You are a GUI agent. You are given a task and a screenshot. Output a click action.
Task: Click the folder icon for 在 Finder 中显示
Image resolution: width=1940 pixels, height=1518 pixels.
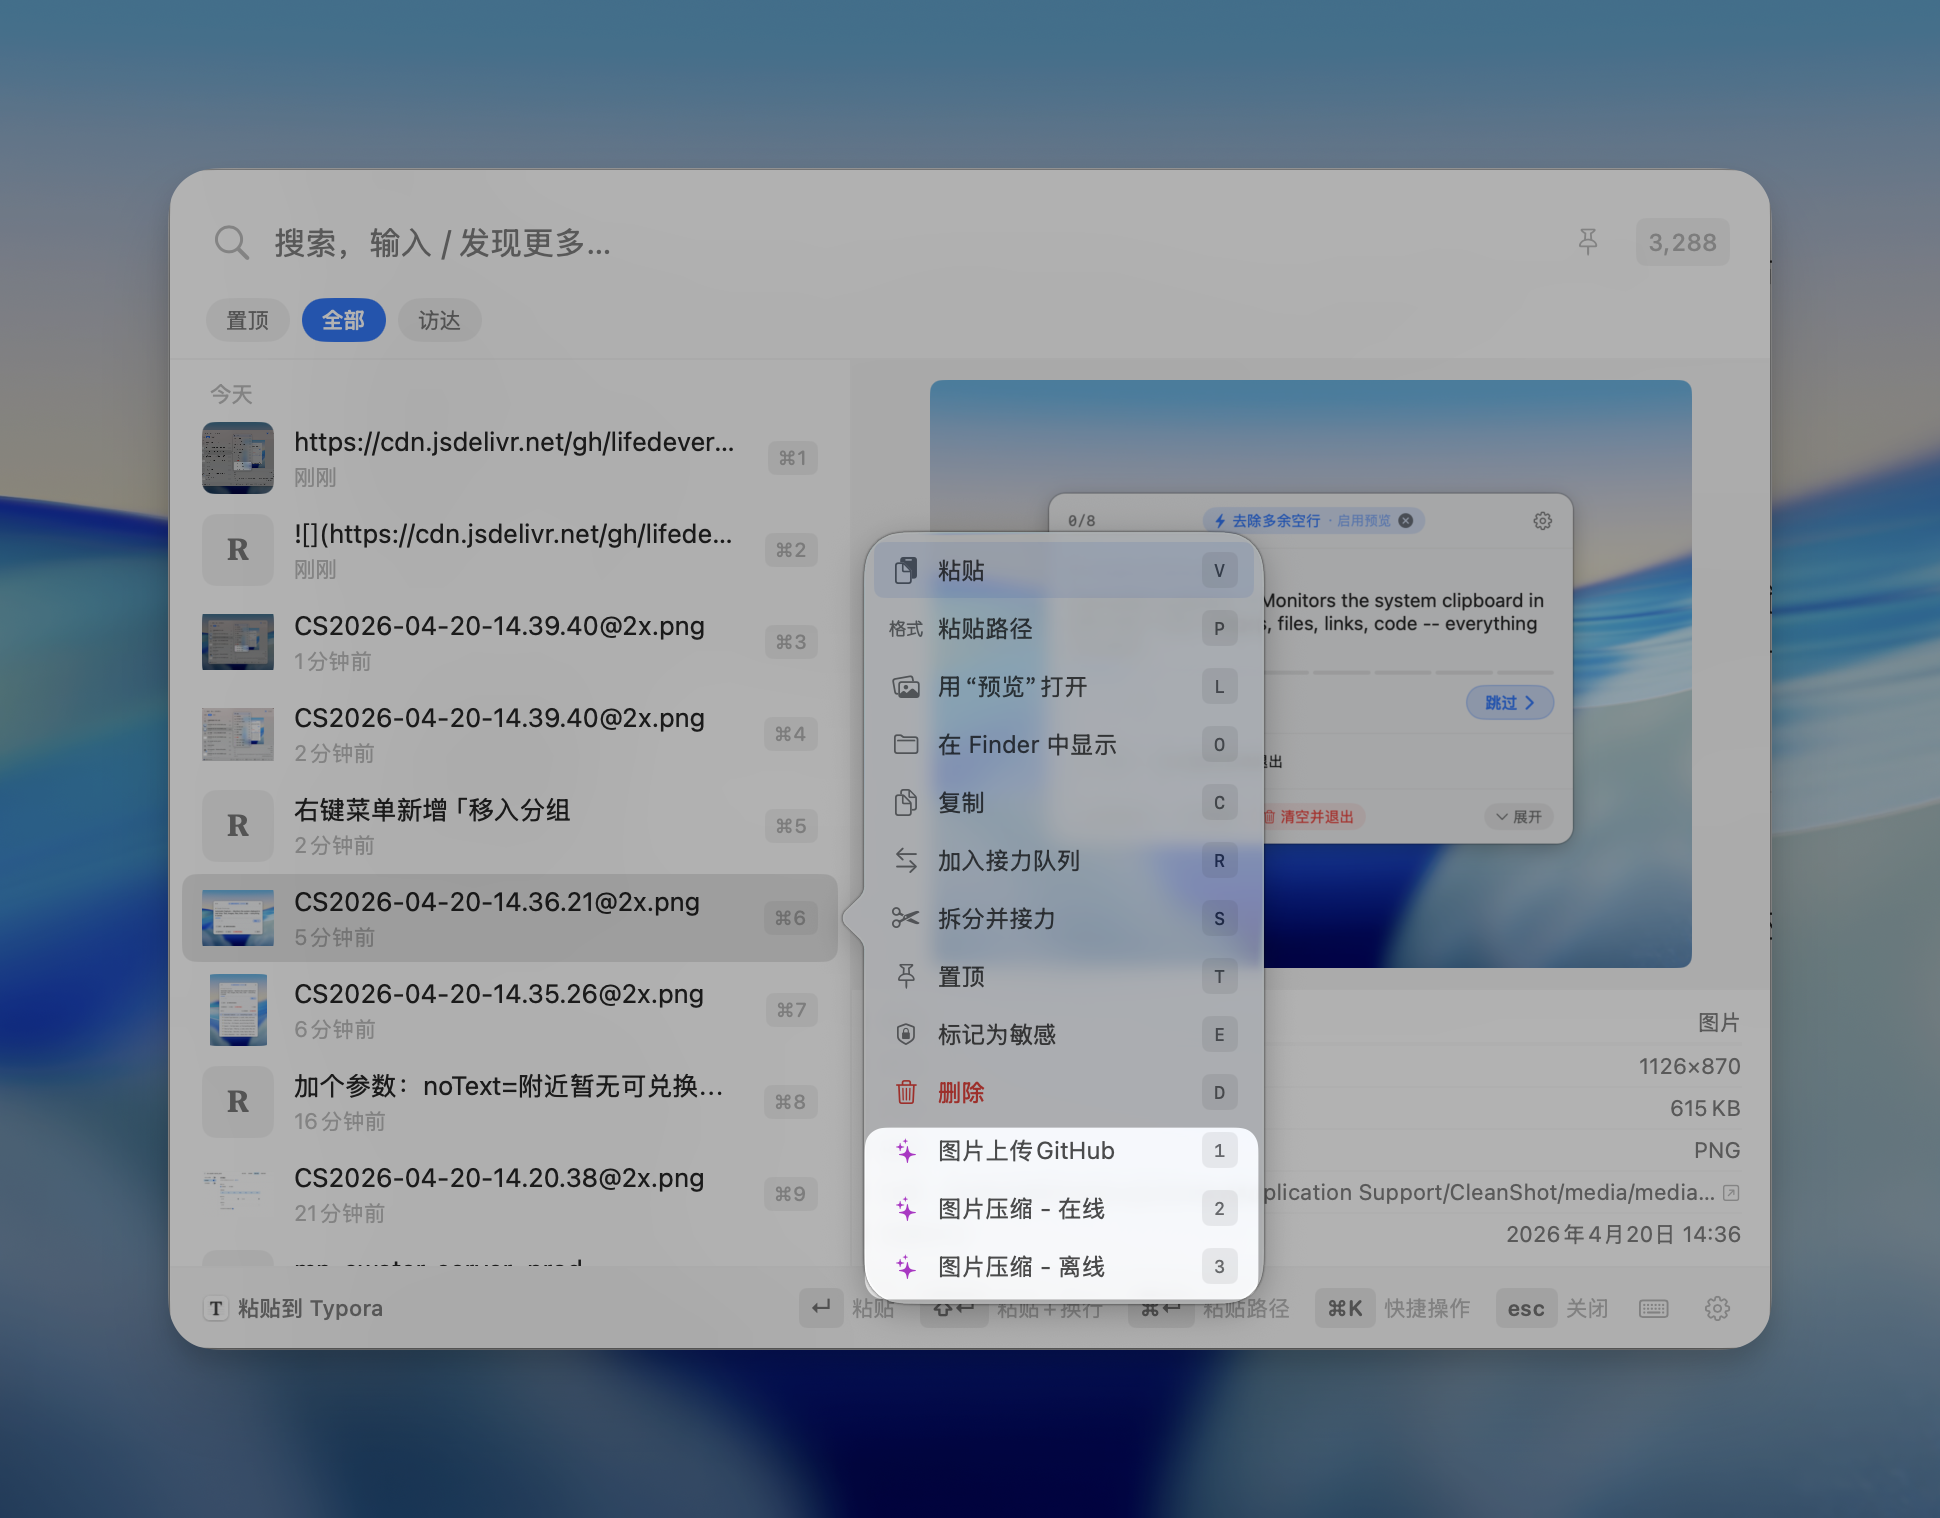tap(906, 744)
